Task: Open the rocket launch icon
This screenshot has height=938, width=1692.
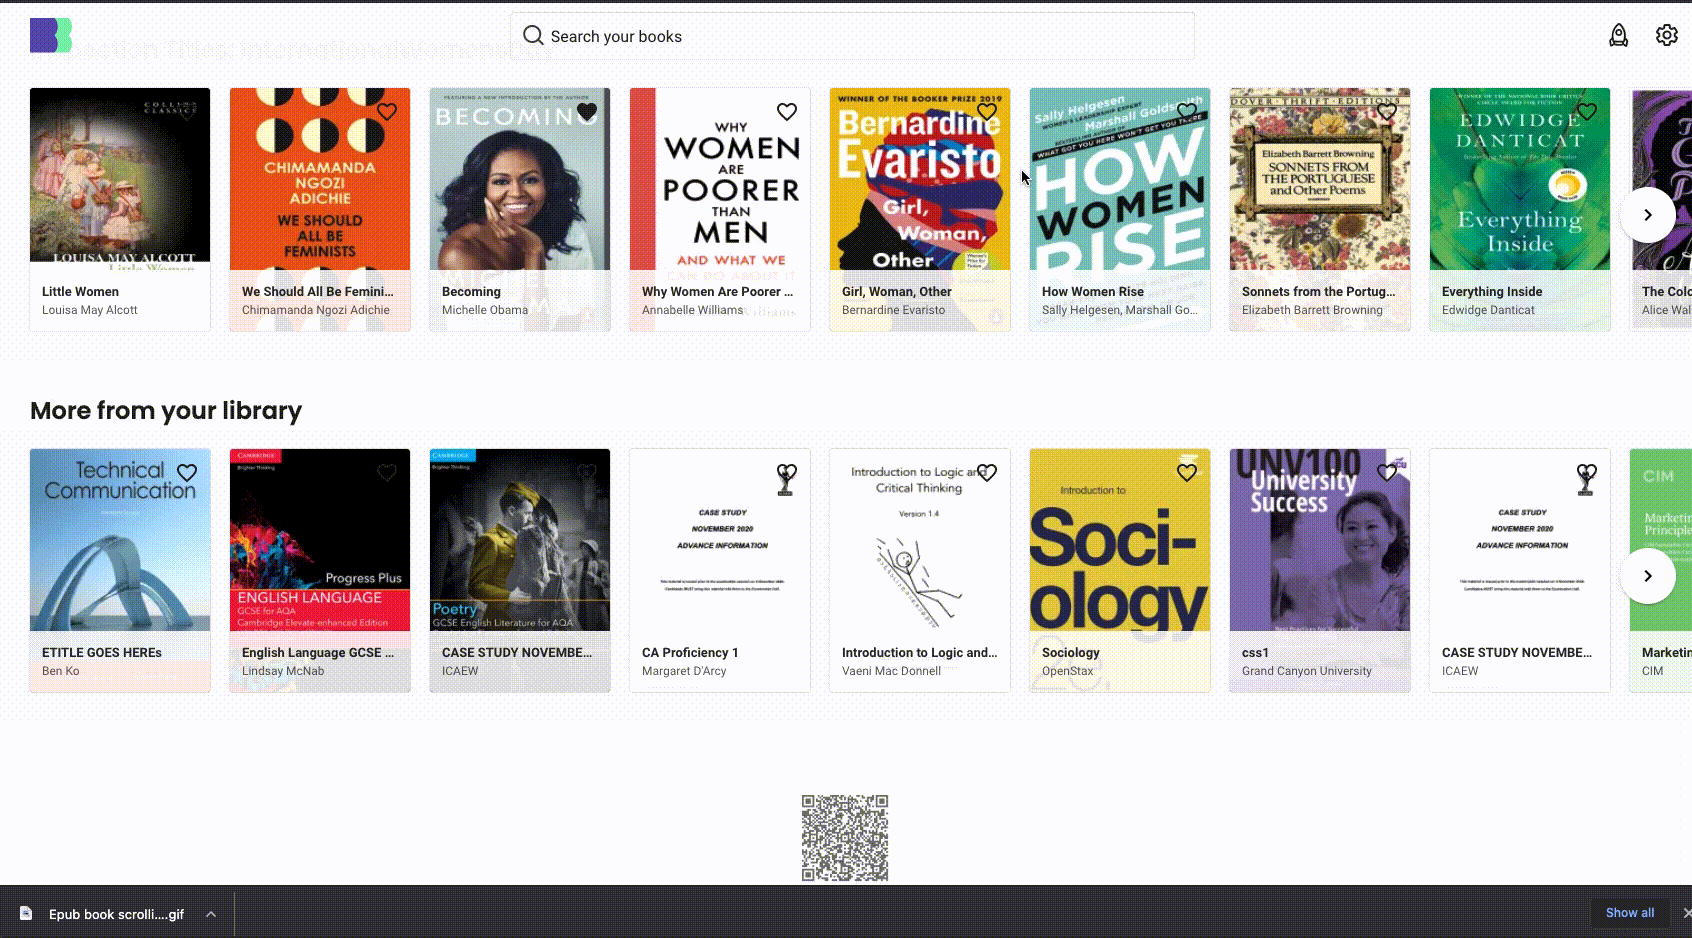Action: pos(1618,36)
